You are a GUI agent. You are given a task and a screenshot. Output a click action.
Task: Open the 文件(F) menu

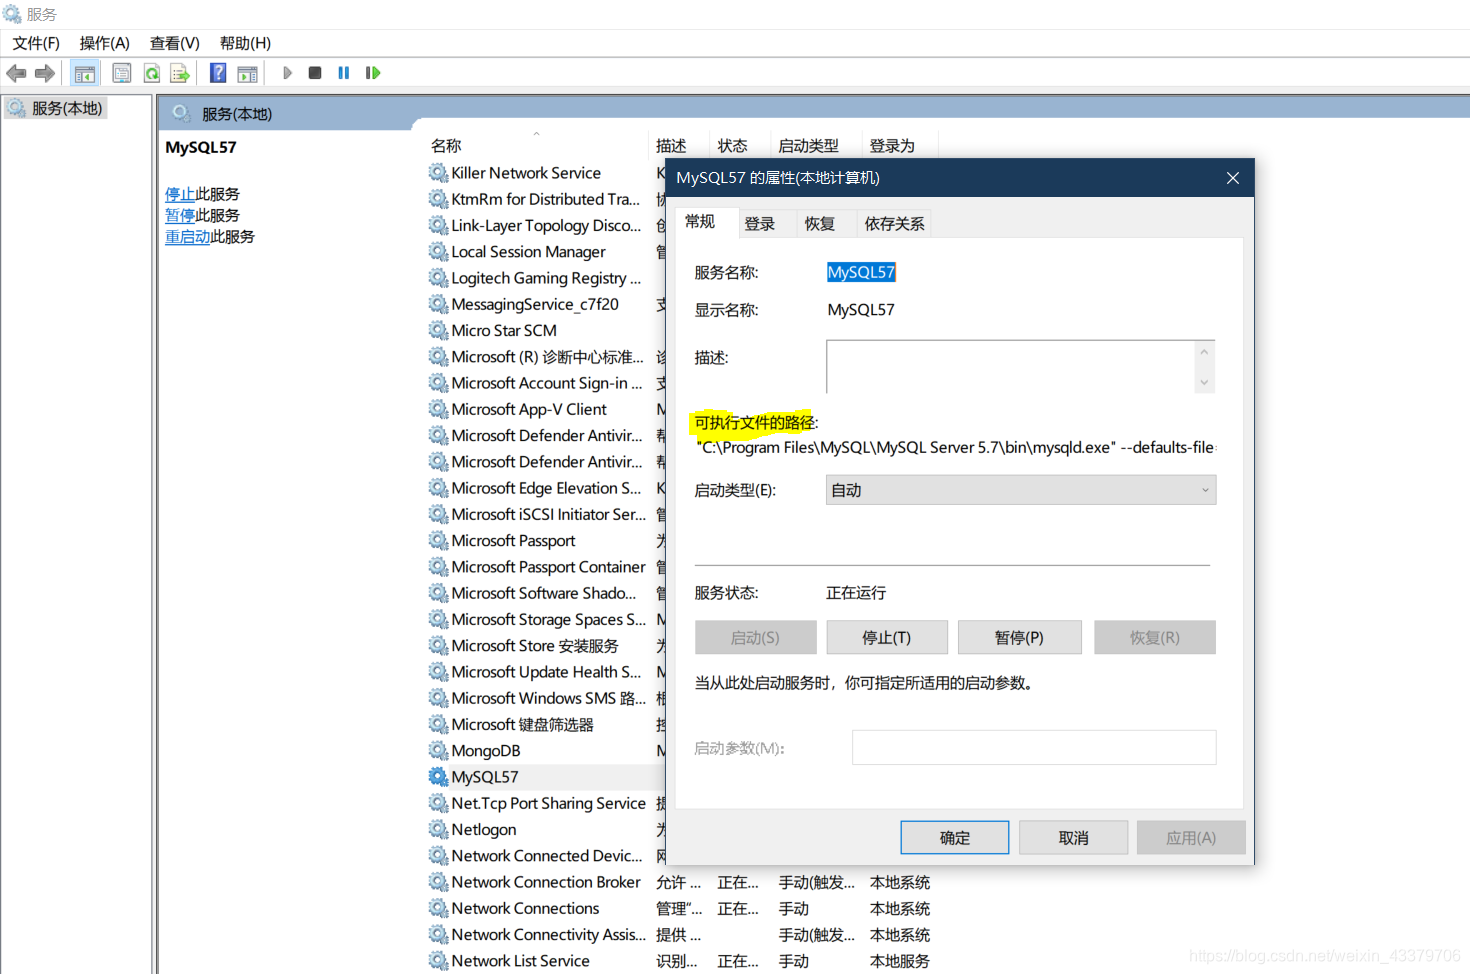click(x=36, y=43)
